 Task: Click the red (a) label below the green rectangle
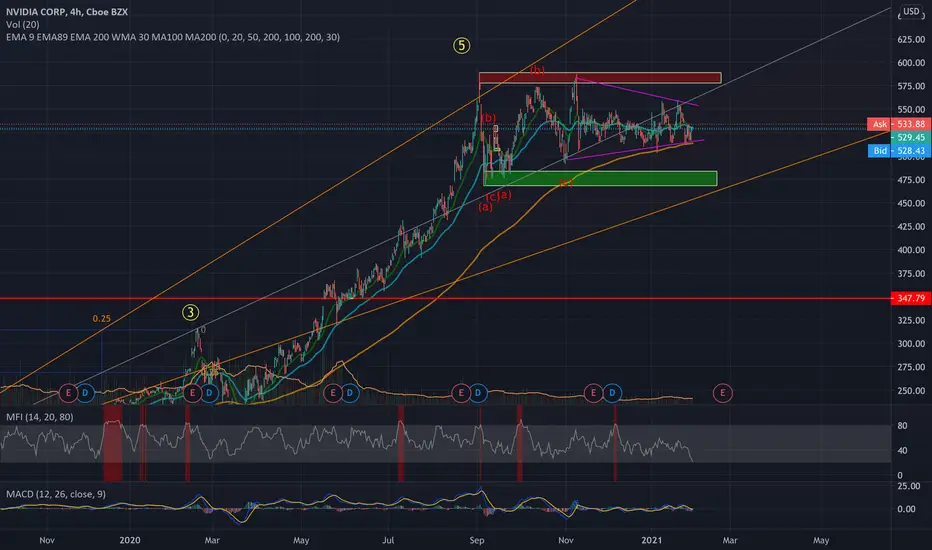486,207
